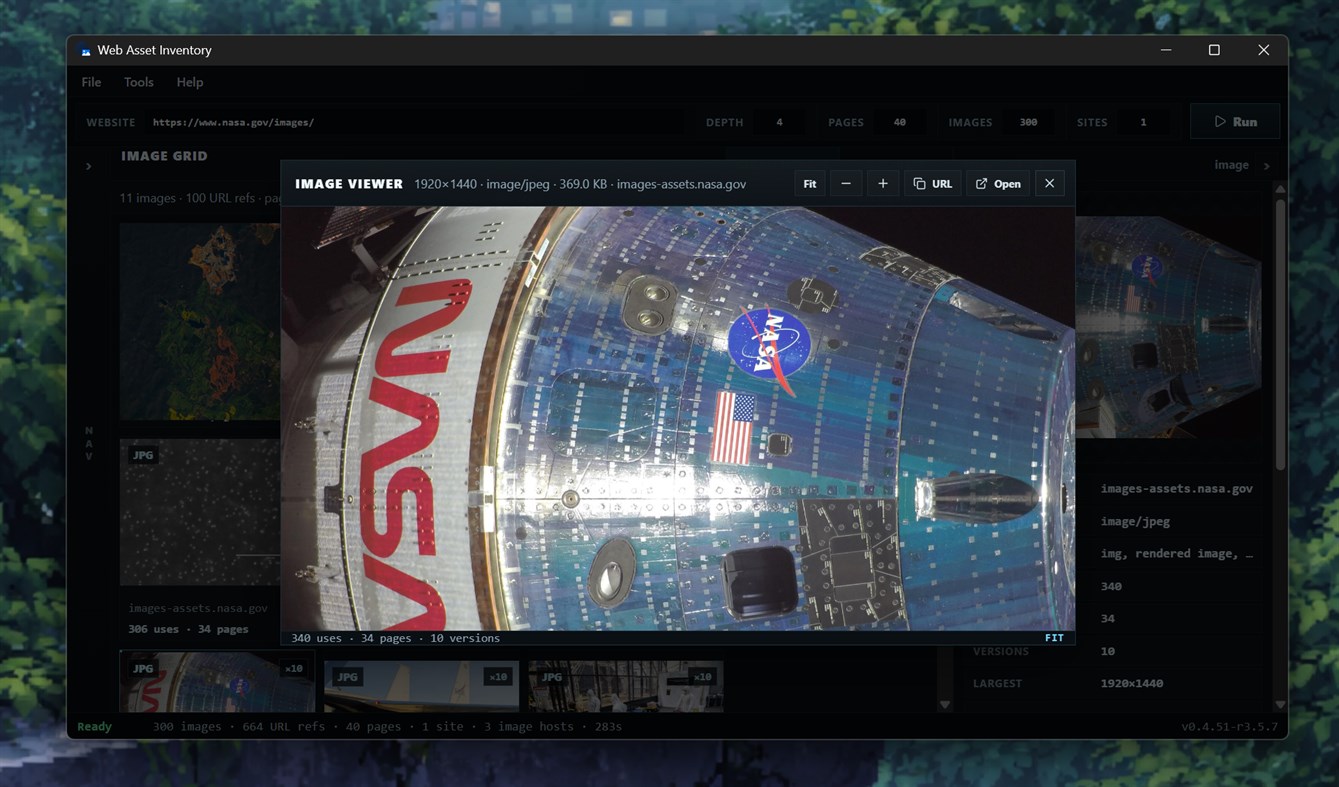Viewport: 1339px width, 787px height.
Task: Collapse the right Image panel chevron
Action: pos(1267,166)
